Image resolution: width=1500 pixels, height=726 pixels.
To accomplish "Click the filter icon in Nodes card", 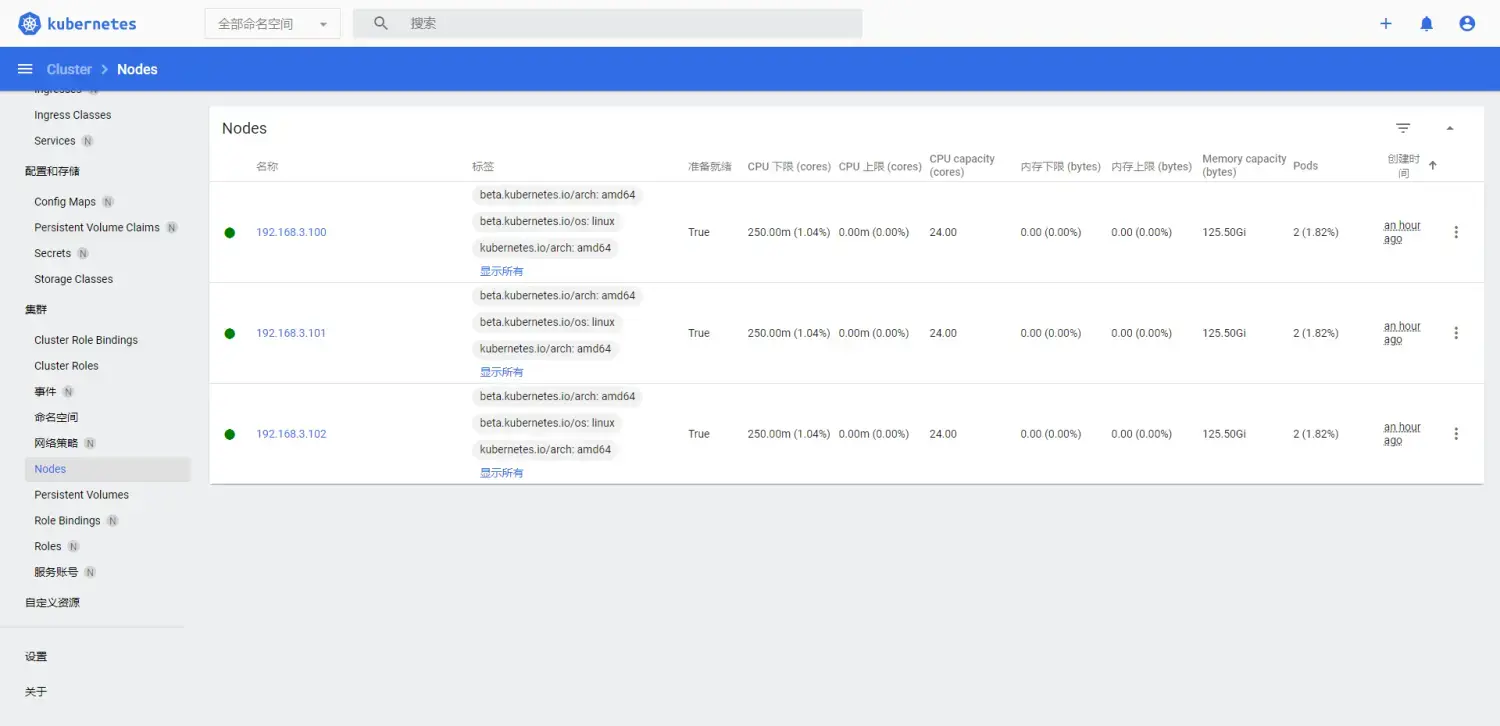I will pos(1403,128).
